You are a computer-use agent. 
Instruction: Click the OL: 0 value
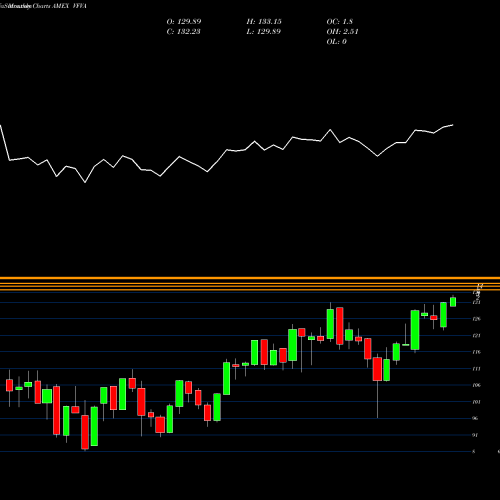(336, 42)
